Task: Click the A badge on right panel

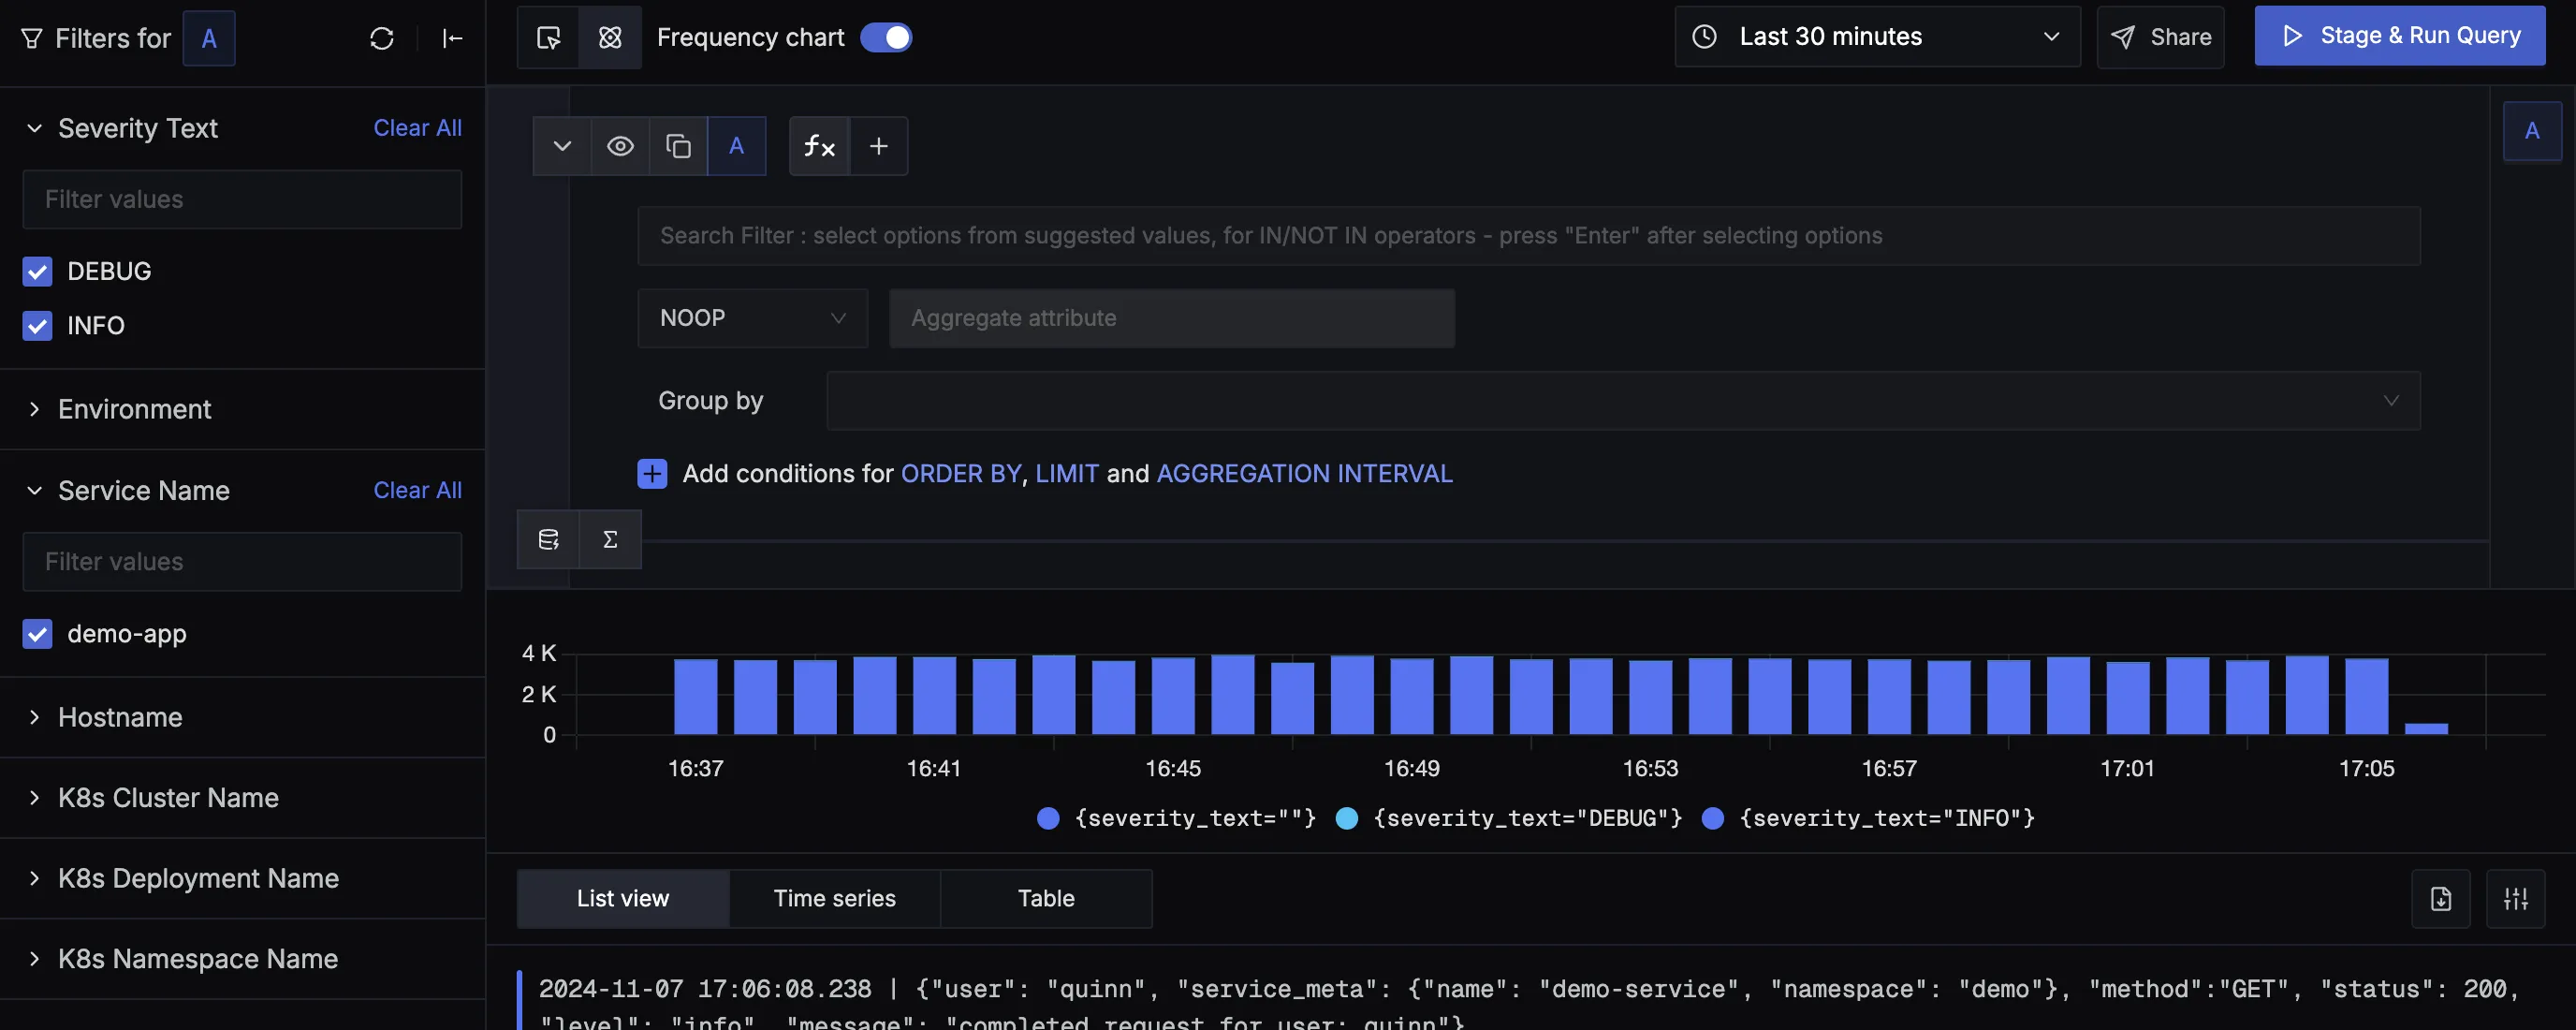Action: pyautogui.click(x=2532, y=131)
